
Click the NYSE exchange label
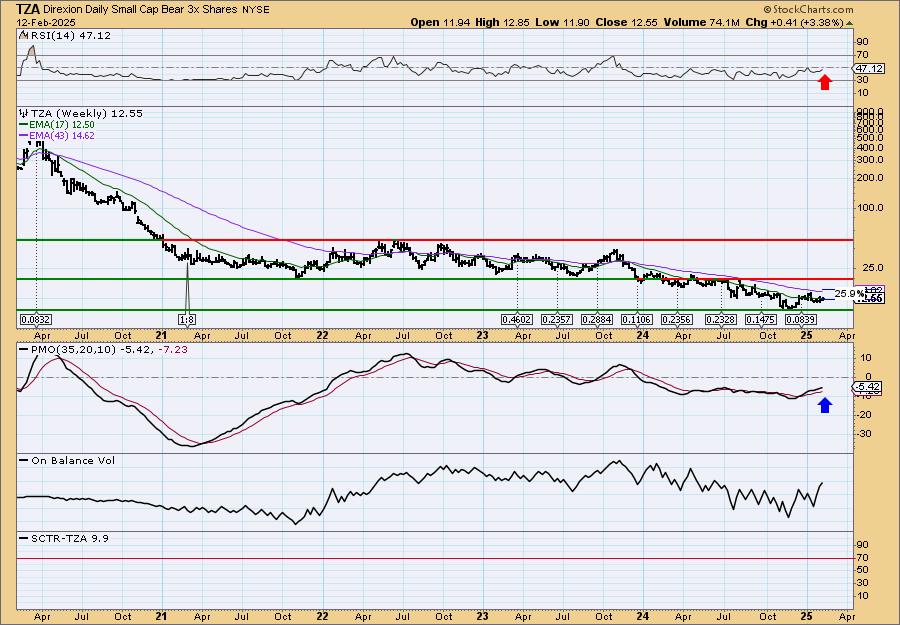(254, 9)
